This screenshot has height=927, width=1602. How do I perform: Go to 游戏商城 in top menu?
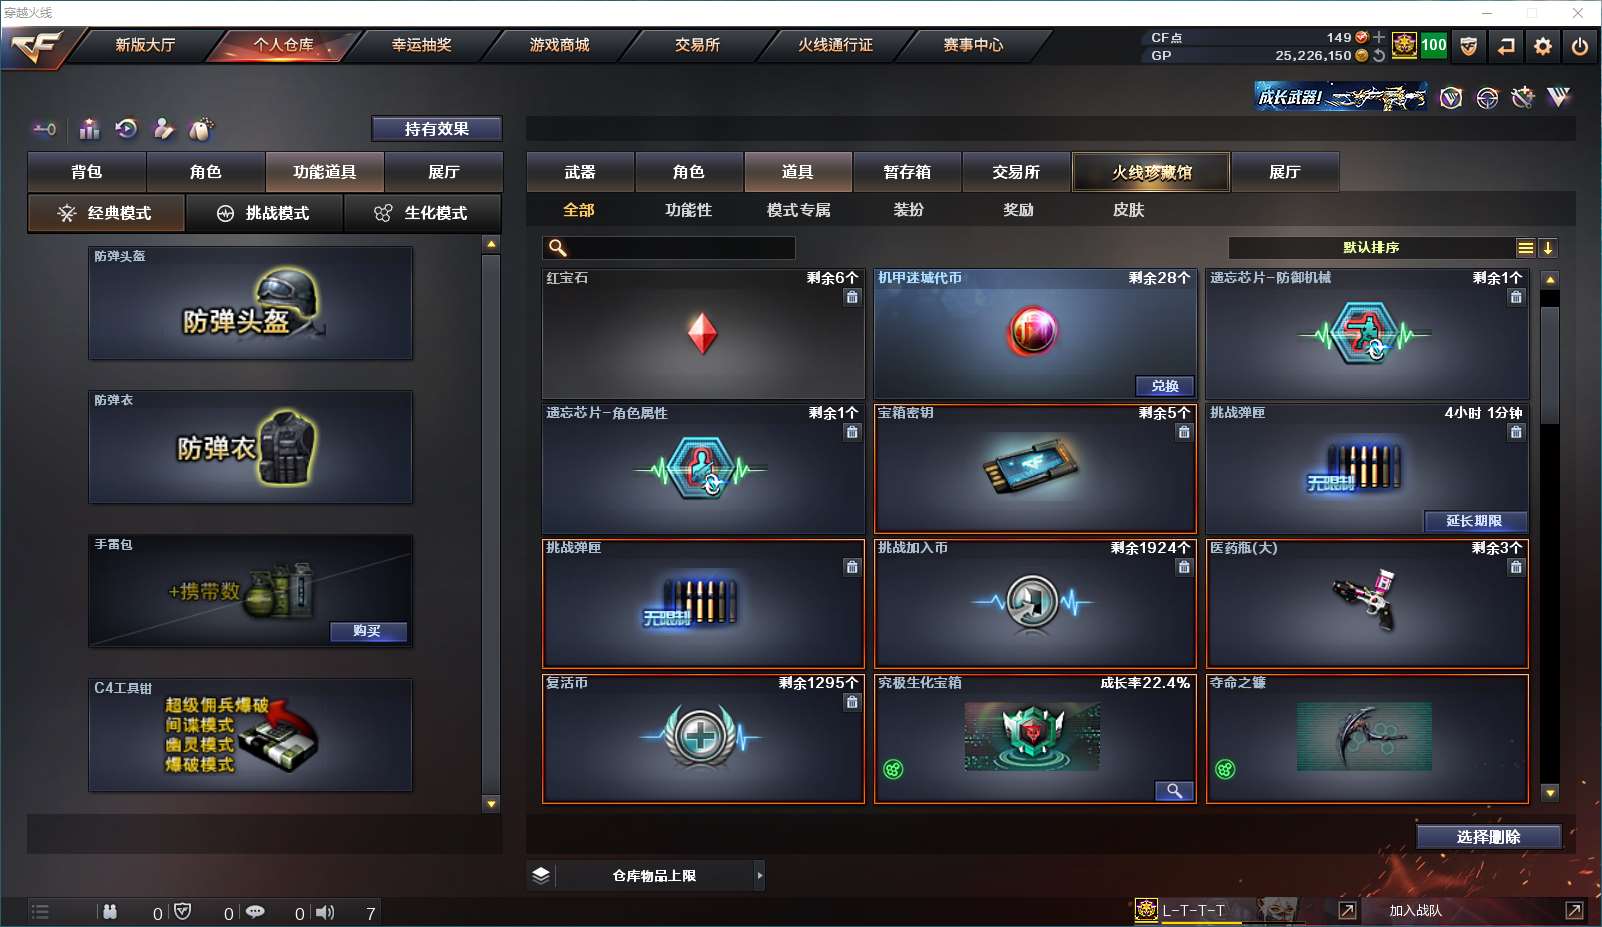point(559,45)
